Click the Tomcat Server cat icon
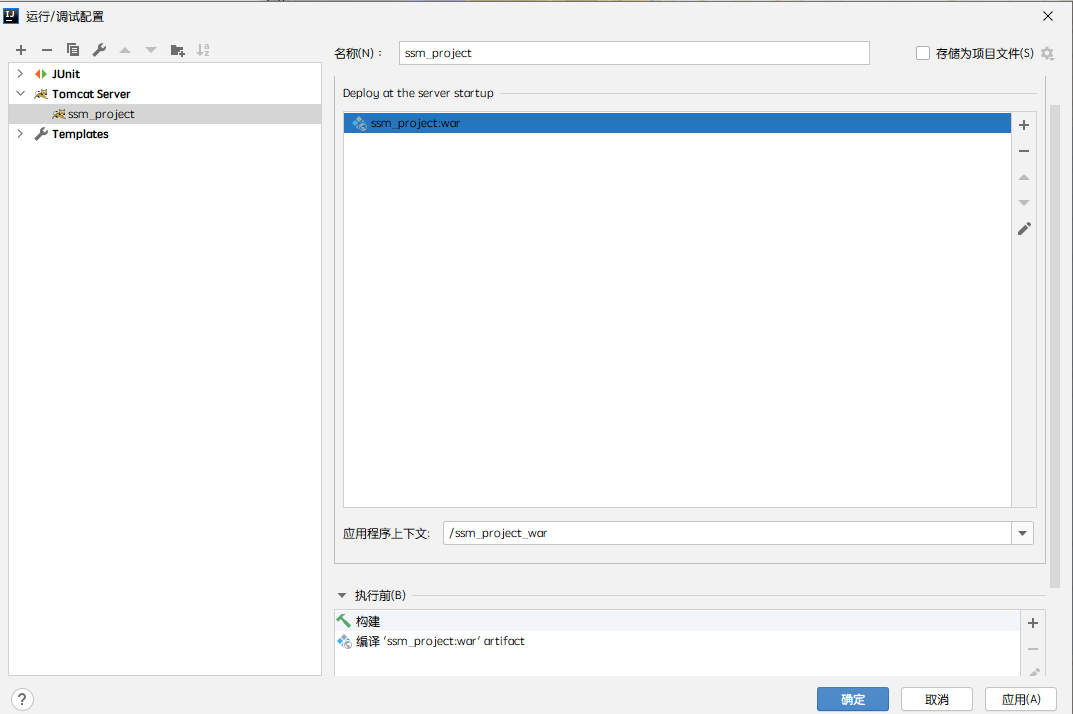1073x714 pixels. pos(41,94)
